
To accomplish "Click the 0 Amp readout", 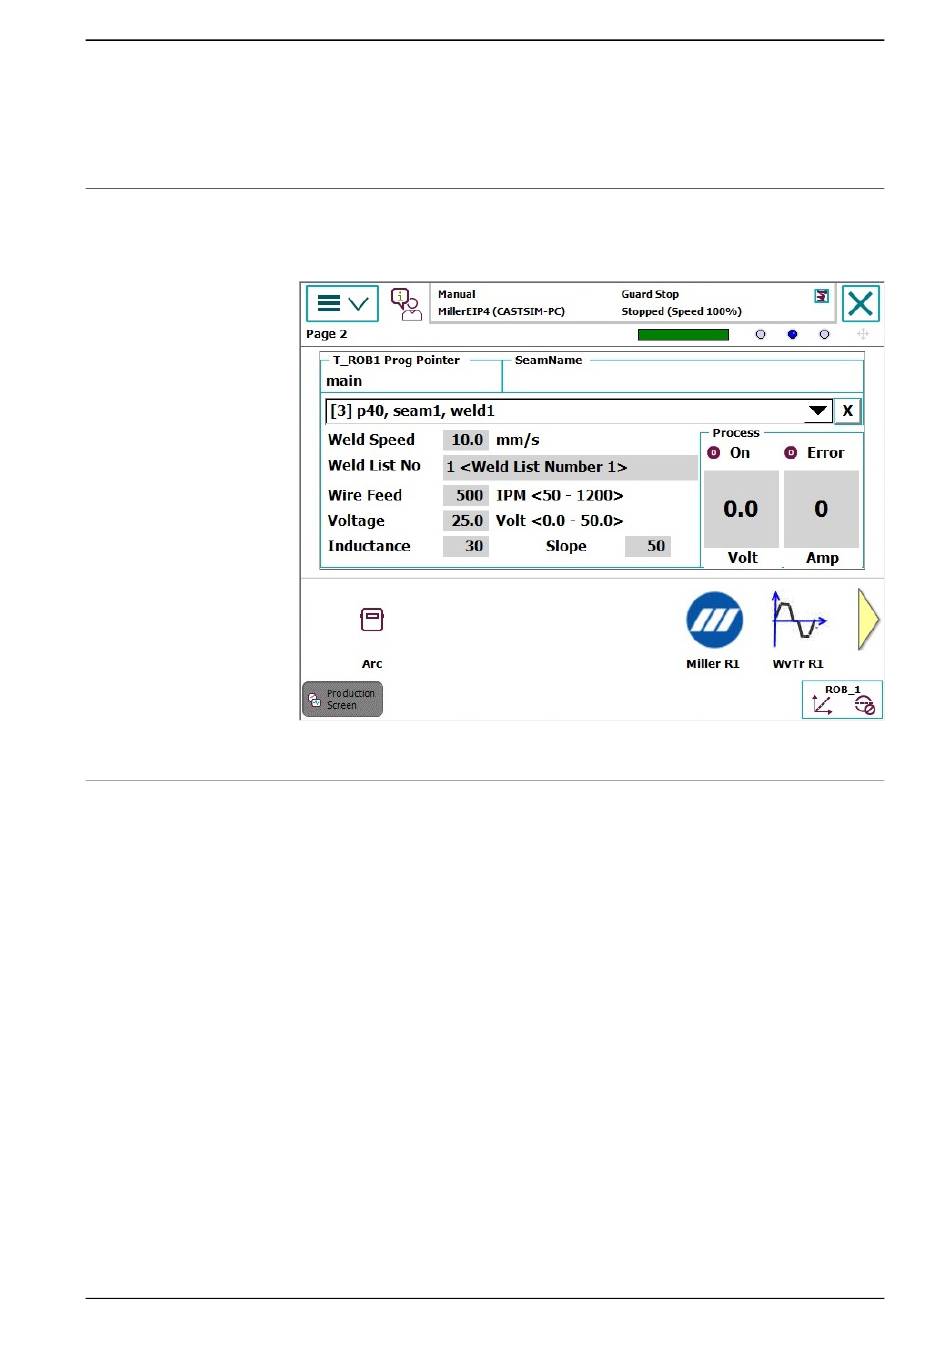I will pos(821,509).
